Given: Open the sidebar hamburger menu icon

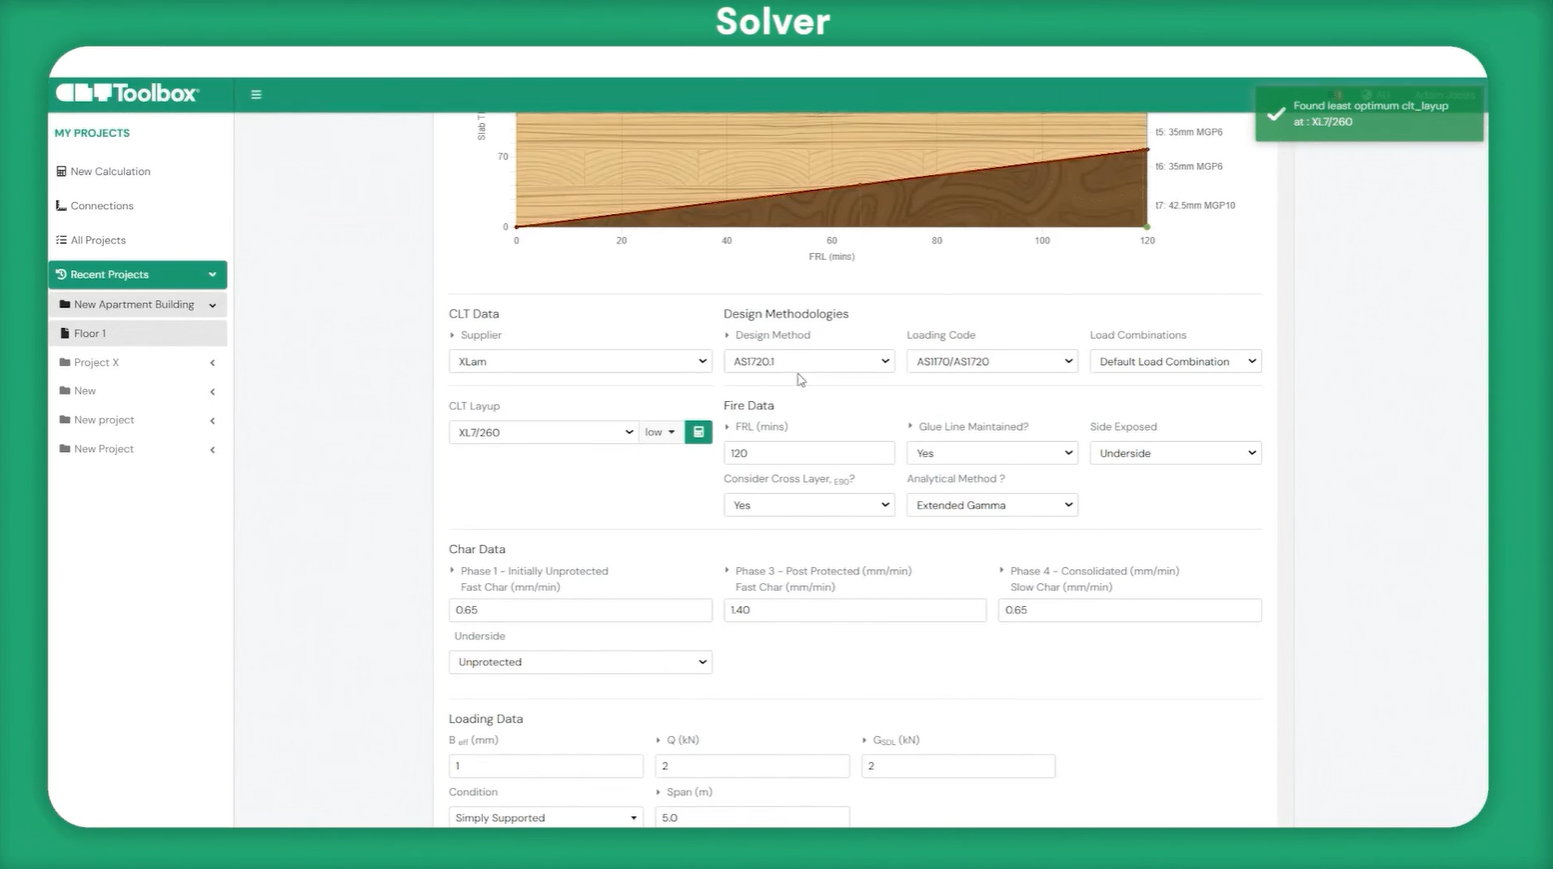Looking at the screenshot, I should (x=256, y=93).
